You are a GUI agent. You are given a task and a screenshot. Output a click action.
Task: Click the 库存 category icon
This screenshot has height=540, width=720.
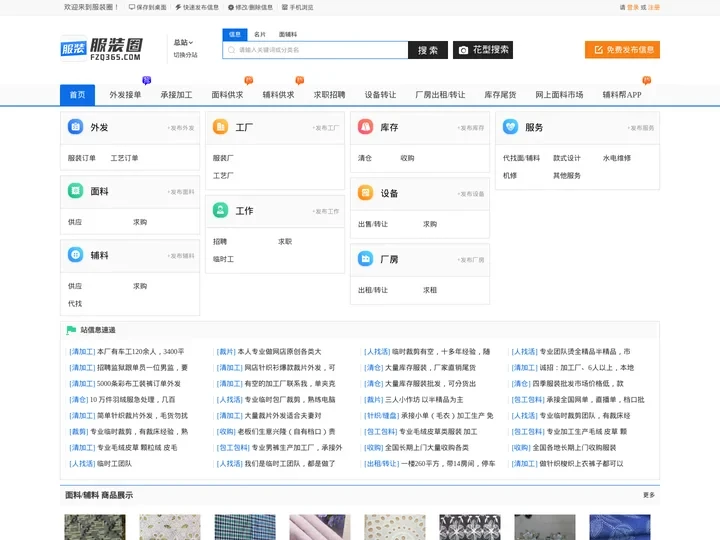366,126
